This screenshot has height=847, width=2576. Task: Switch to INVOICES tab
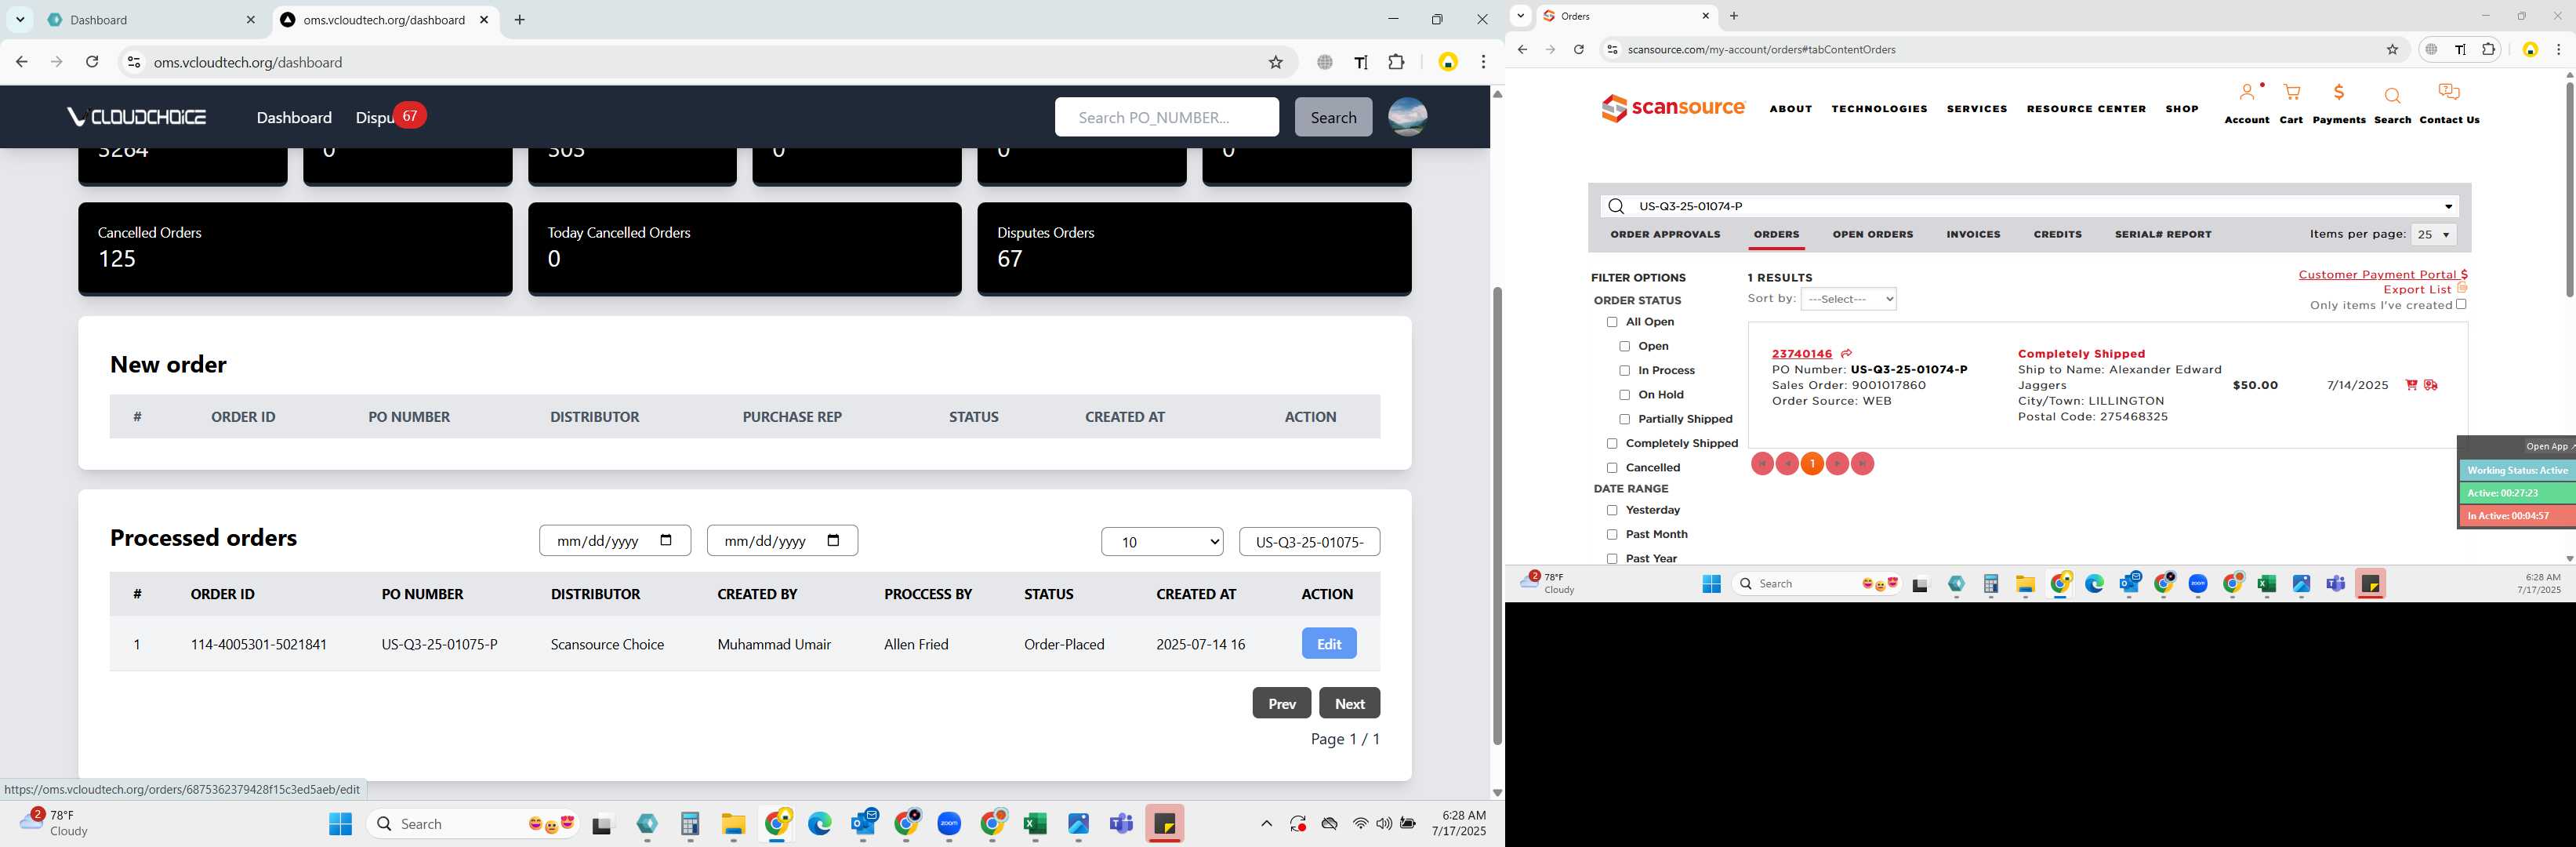pos(1973,235)
